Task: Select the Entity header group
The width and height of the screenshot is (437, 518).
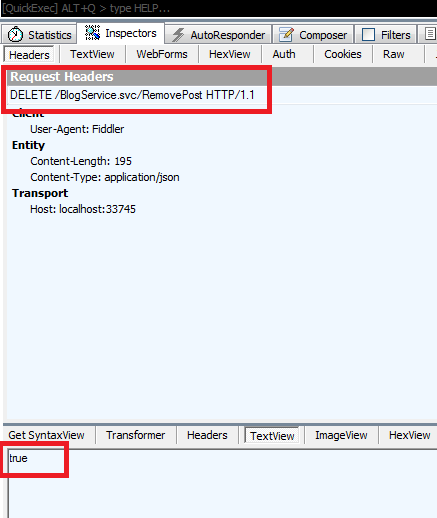Action: pyautogui.click(x=28, y=145)
